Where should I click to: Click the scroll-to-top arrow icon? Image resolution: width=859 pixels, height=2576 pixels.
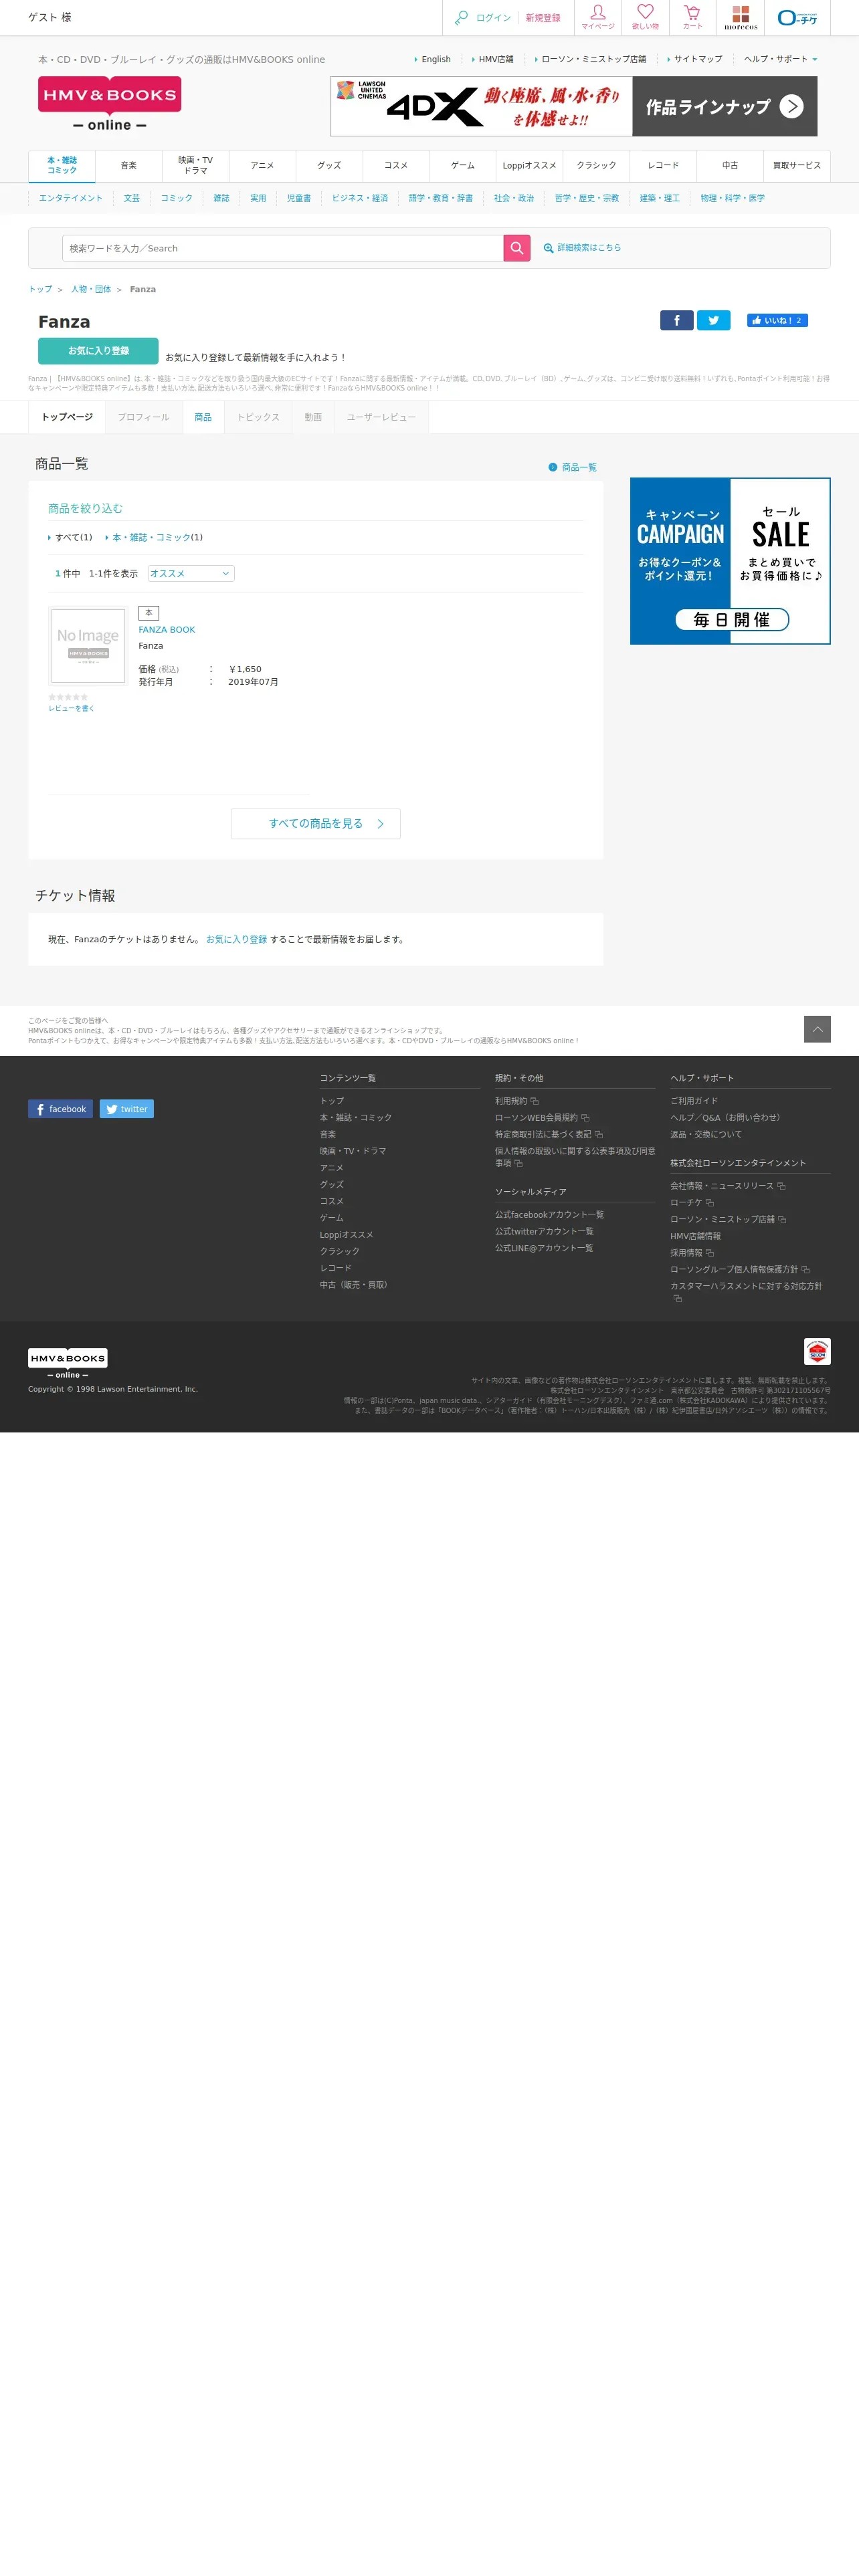click(817, 1029)
